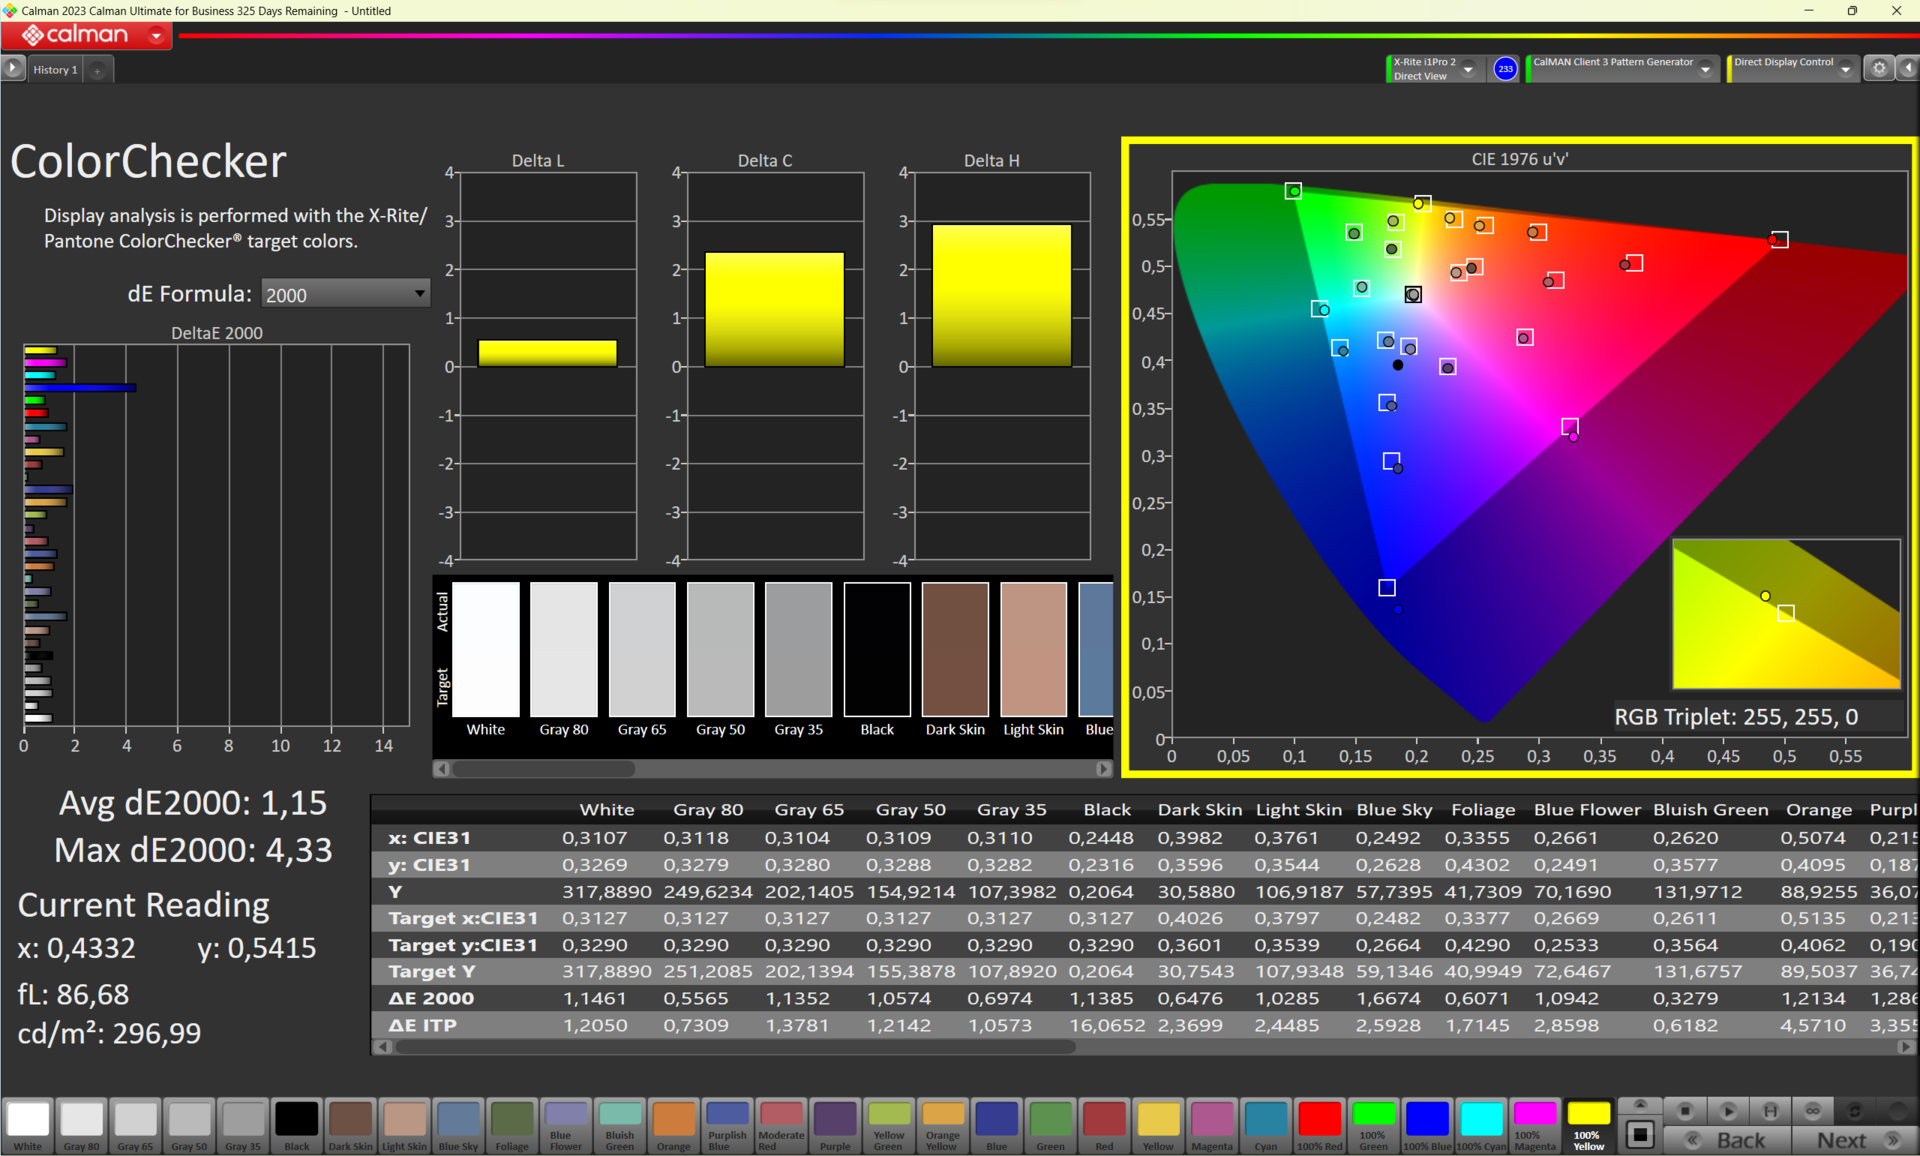
Task: Click the stop measurement icon
Action: click(1685, 1111)
